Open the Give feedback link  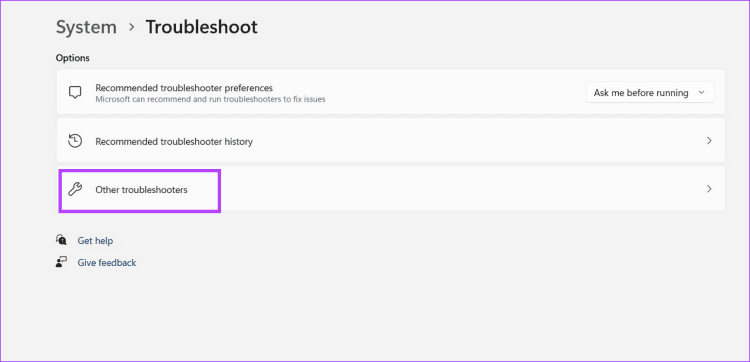point(107,263)
